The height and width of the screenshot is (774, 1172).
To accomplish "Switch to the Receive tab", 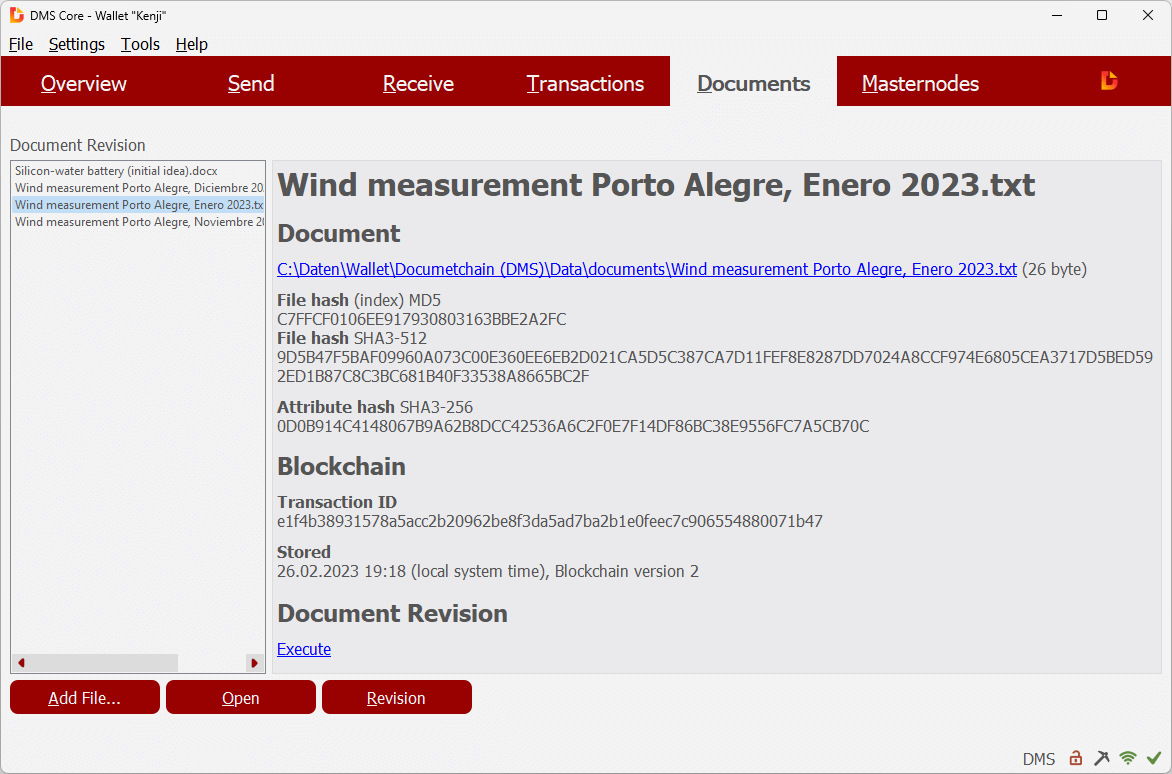I will (419, 83).
